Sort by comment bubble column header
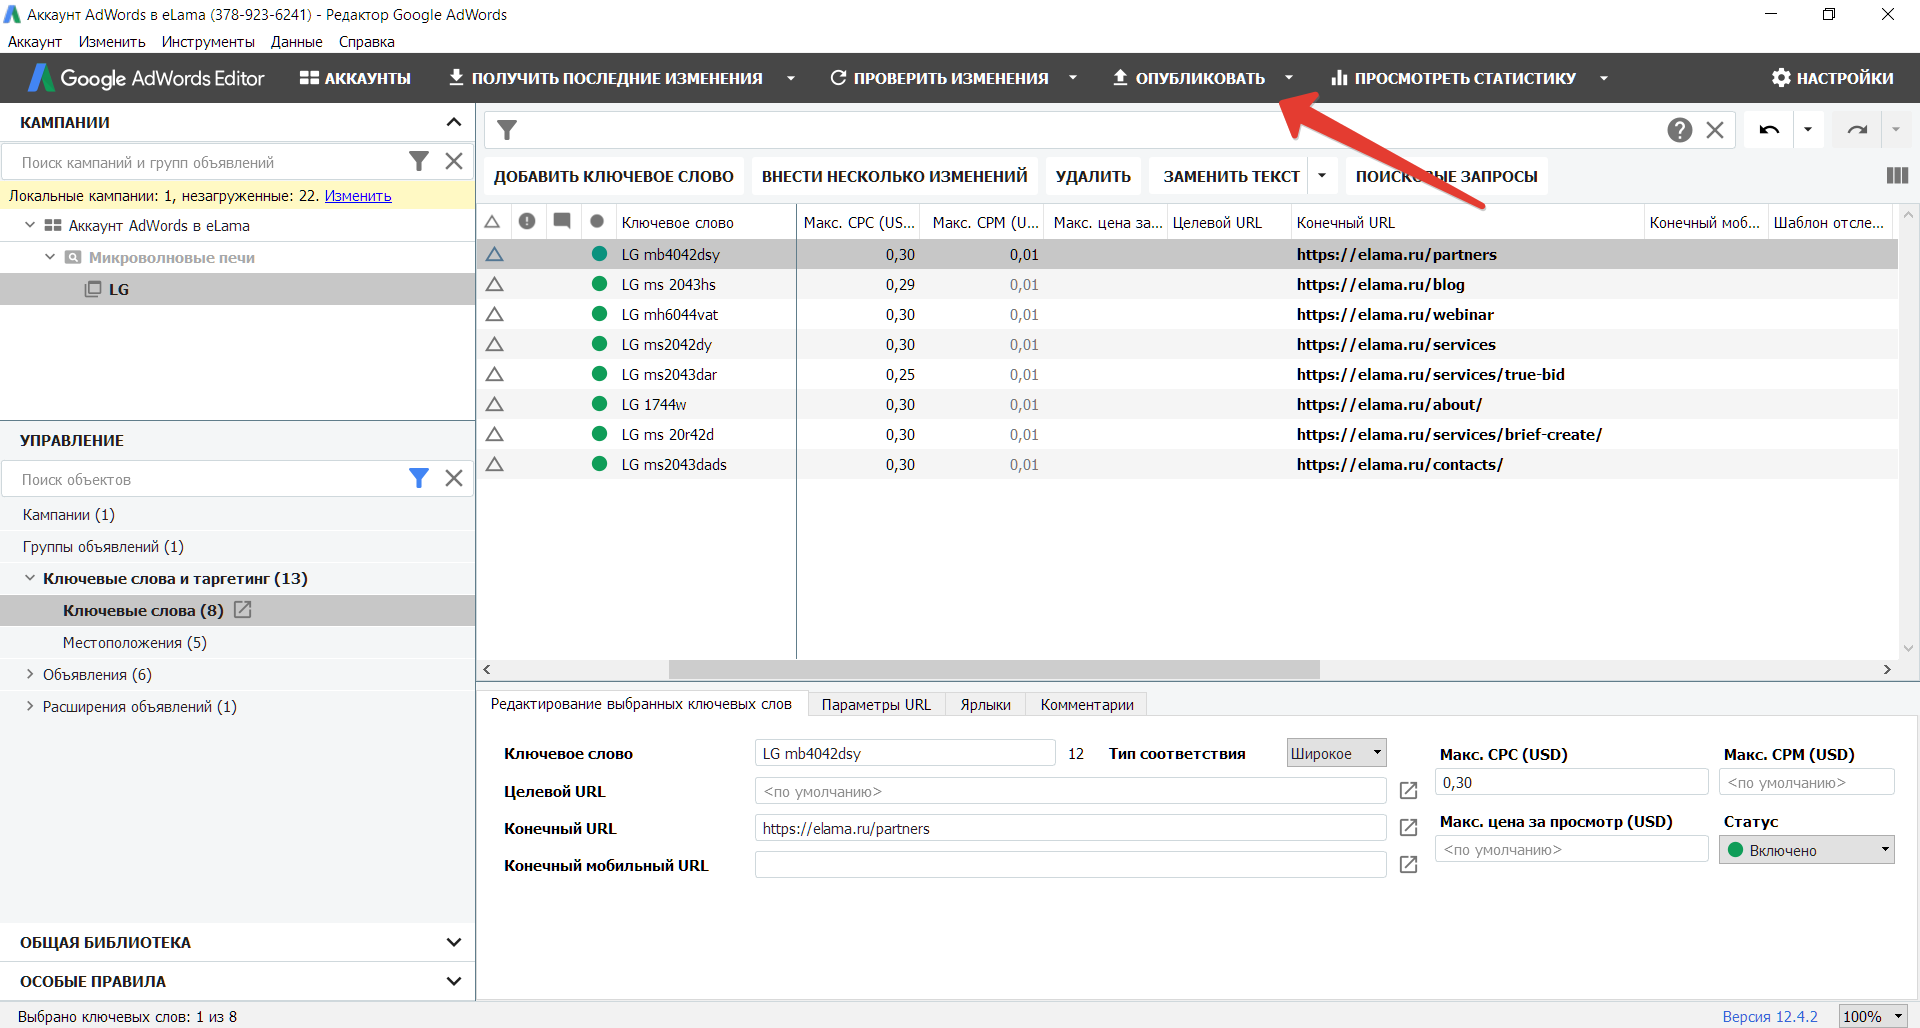Viewport: 1920px width, 1028px height. tap(562, 222)
